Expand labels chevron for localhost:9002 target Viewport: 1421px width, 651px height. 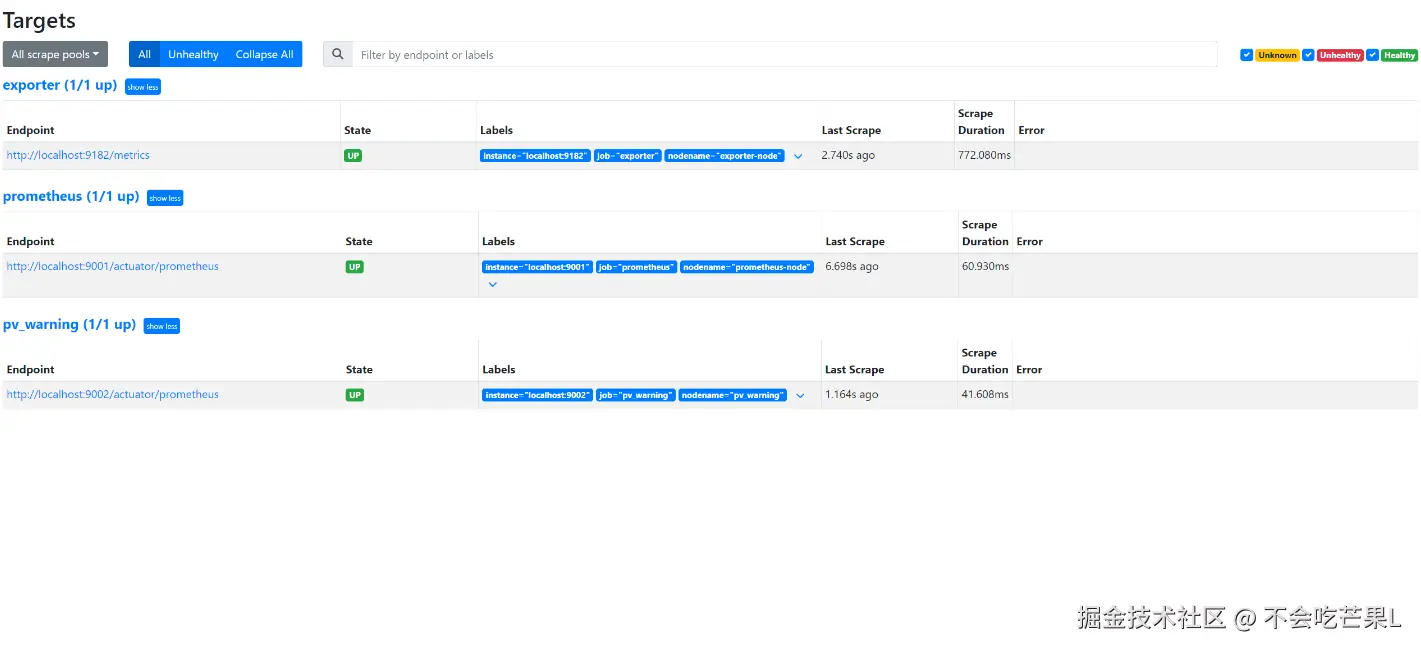pyautogui.click(x=800, y=395)
